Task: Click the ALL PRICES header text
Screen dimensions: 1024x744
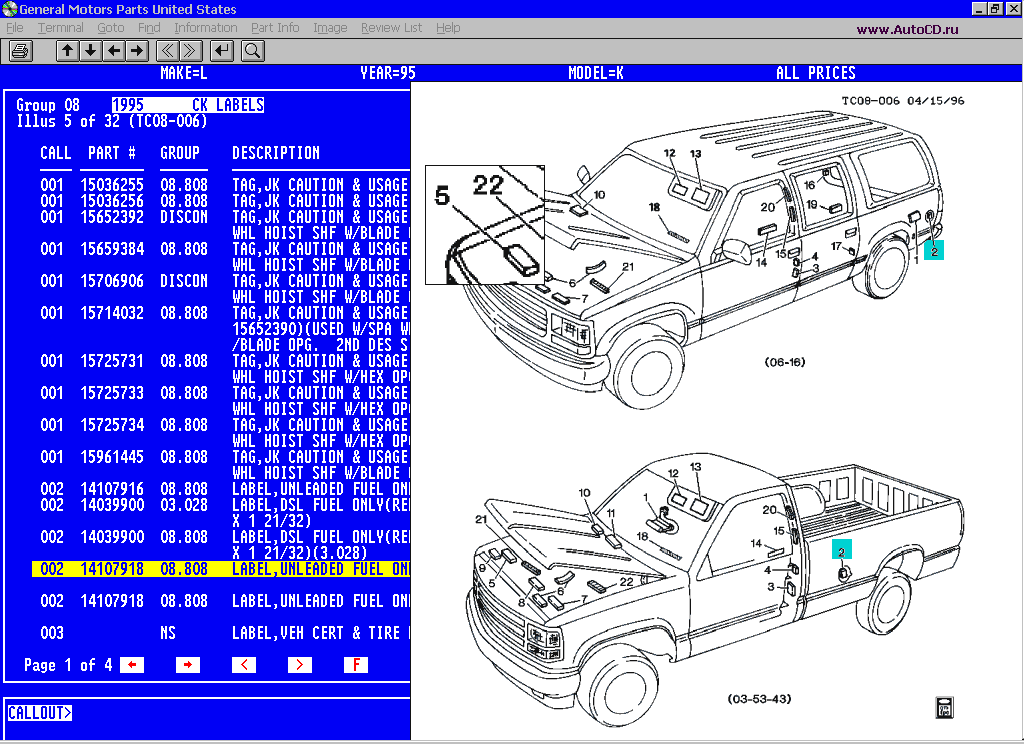Action: click(816, 73)
